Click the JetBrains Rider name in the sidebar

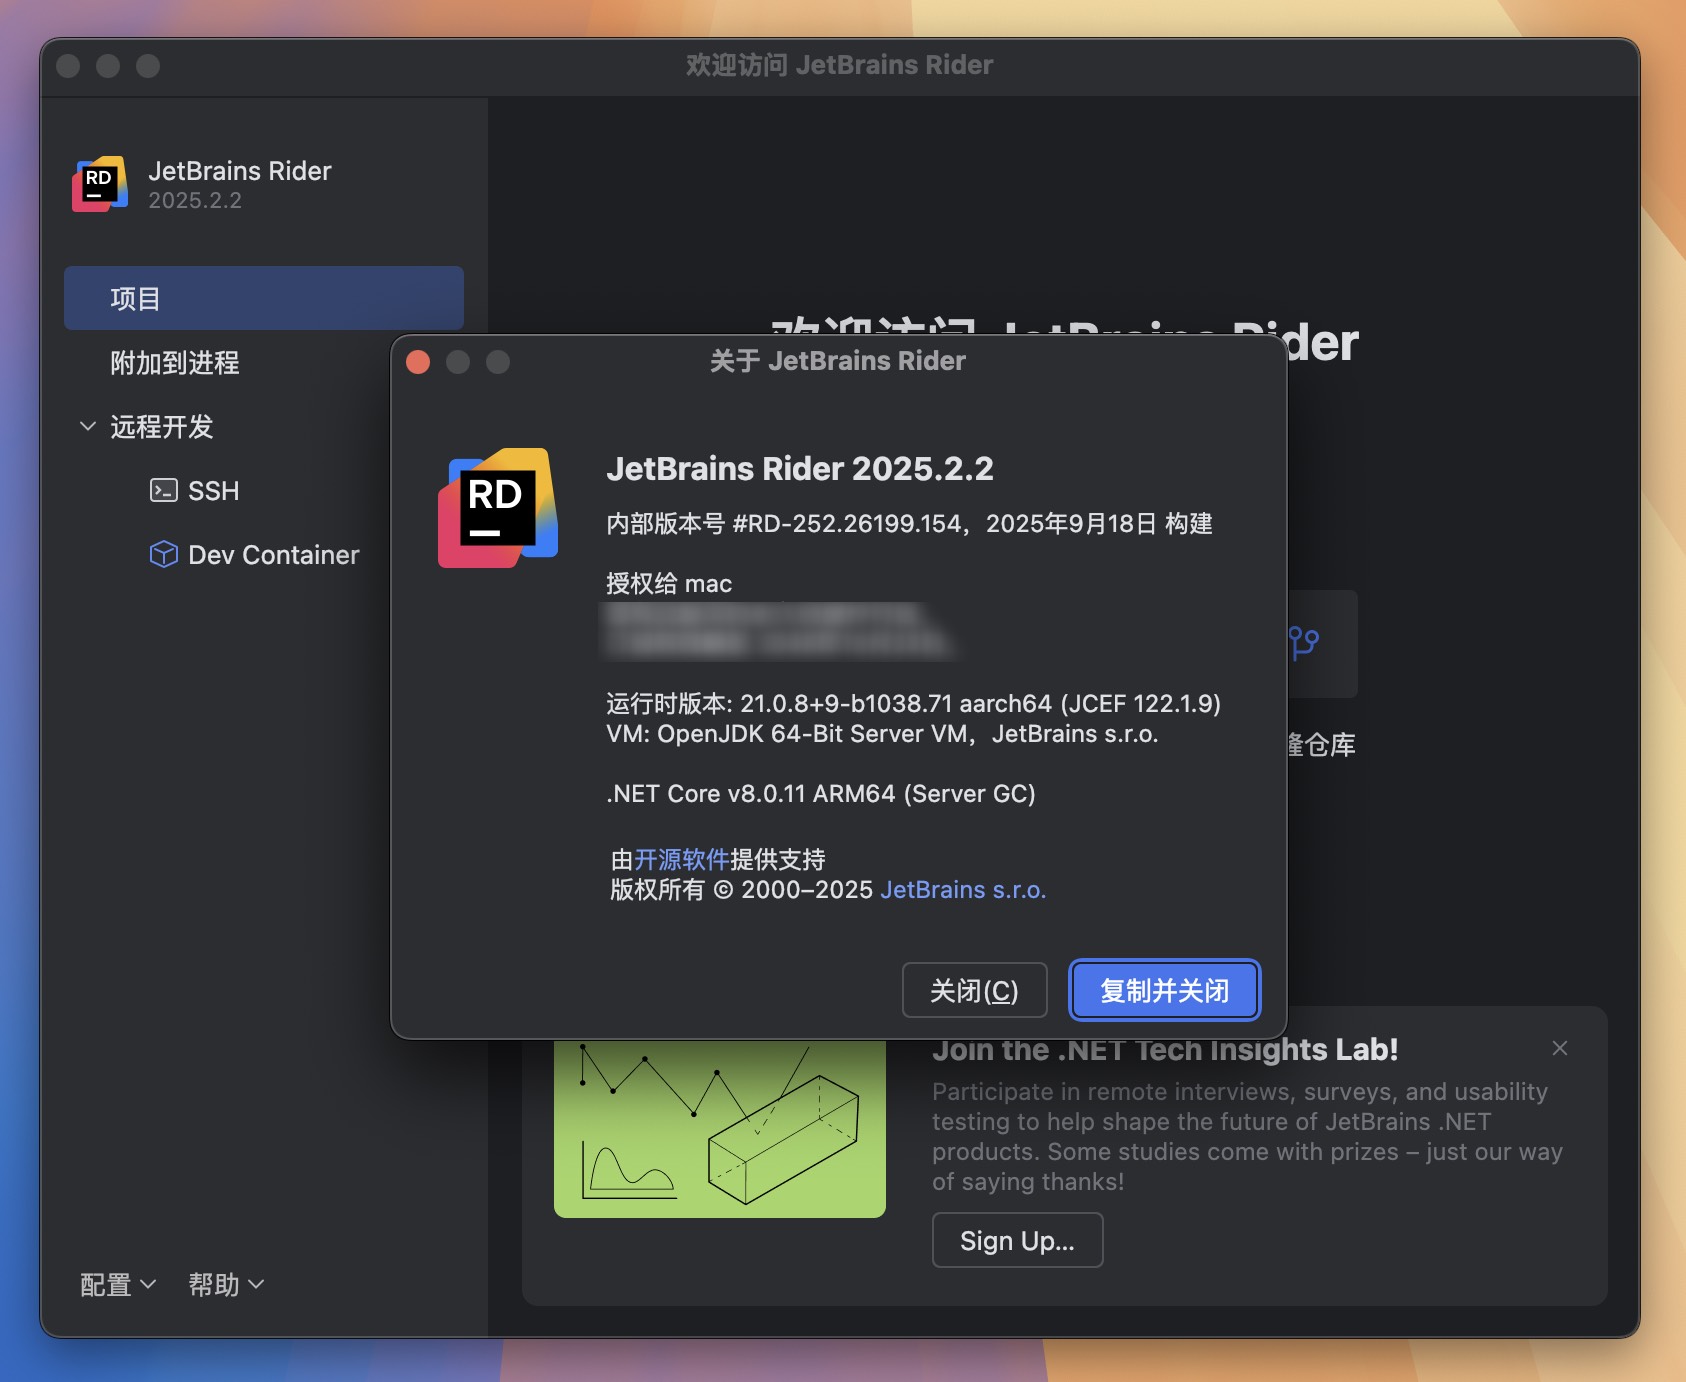tap(240, 171)
